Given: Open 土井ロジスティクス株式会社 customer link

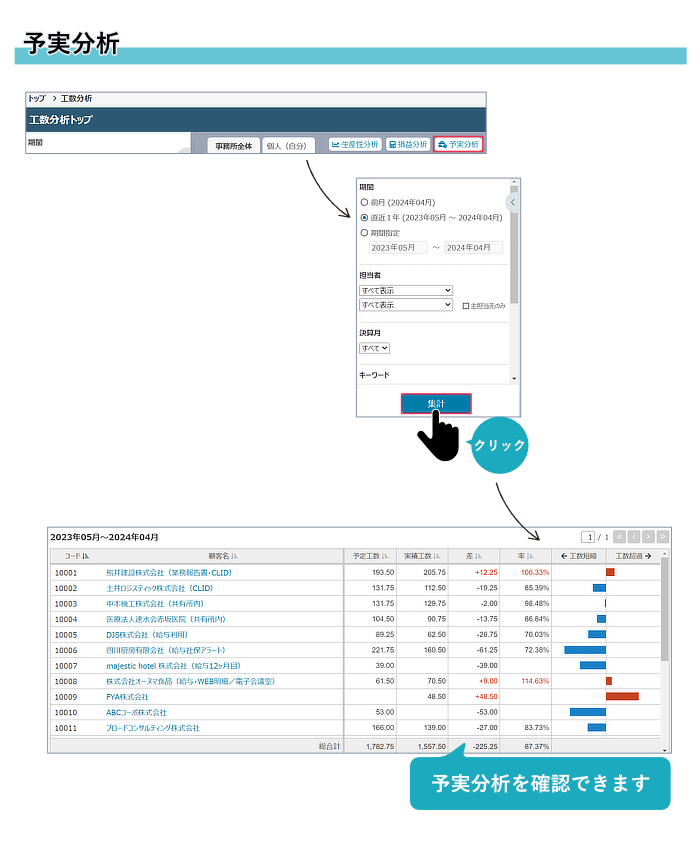Looking at the screenshot, I should (160, 588).
